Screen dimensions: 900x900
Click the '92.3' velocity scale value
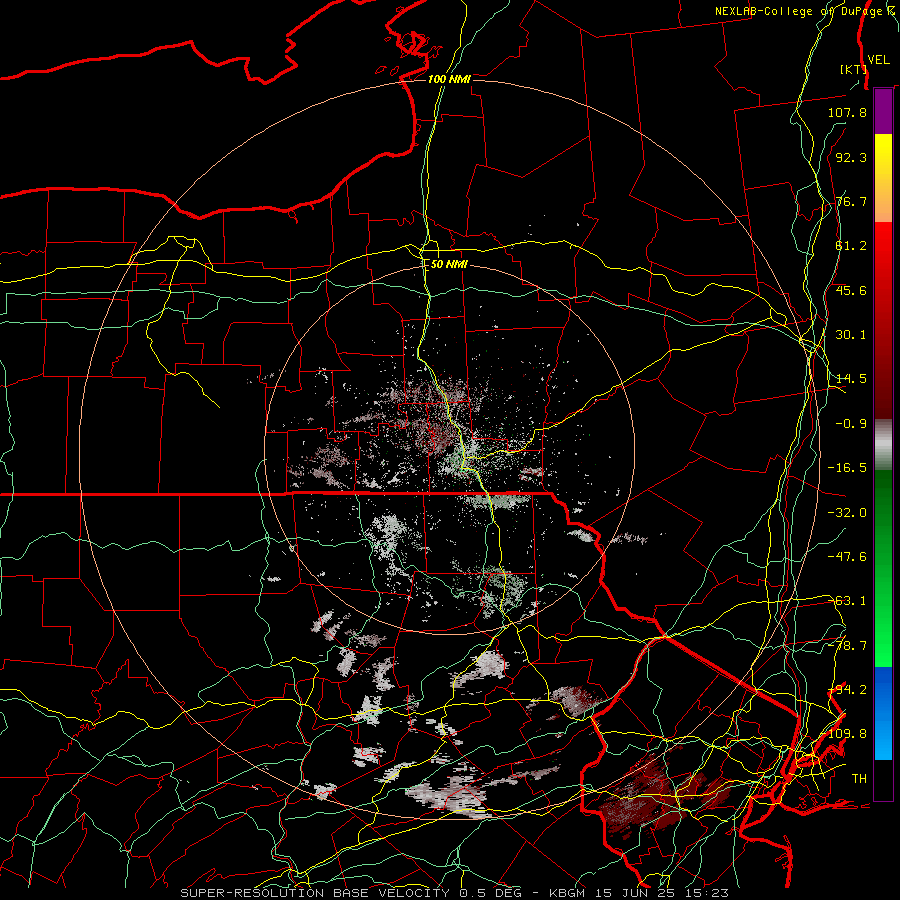click(x=851, y=157)
